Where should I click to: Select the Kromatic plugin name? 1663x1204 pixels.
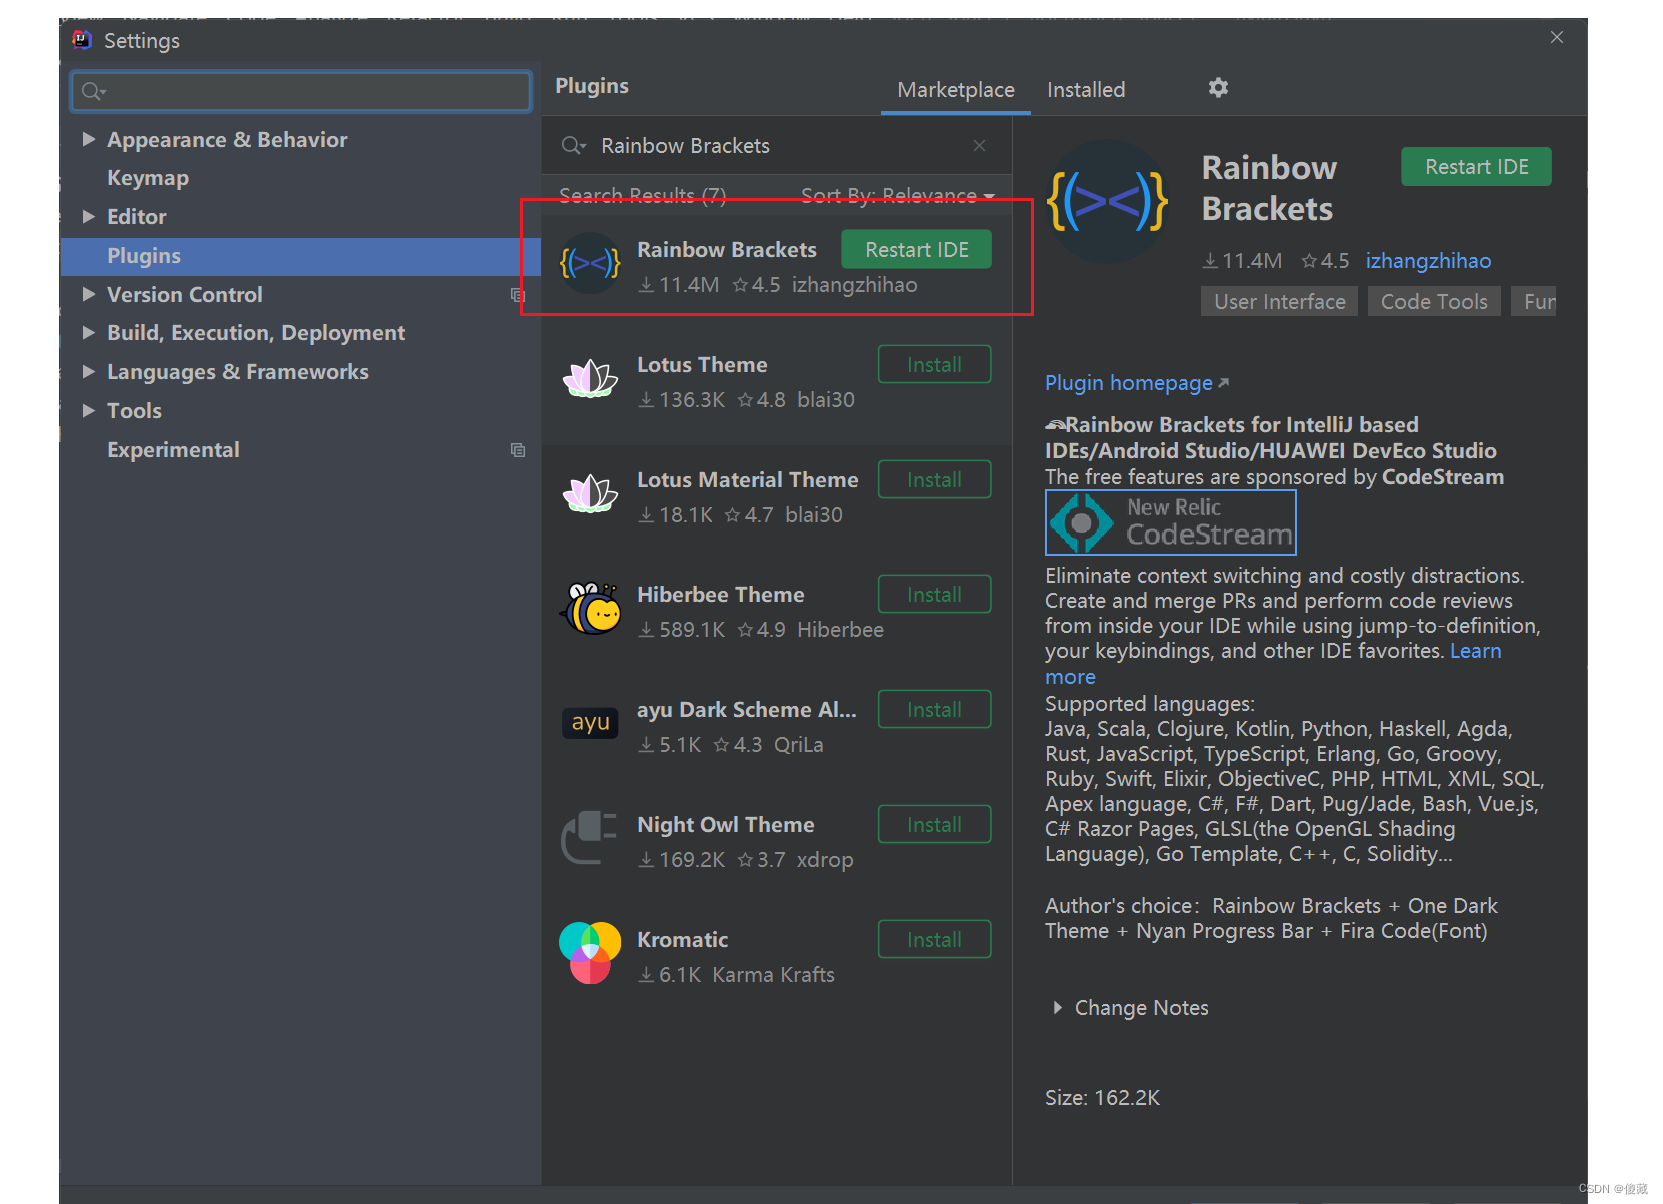click(683, 940)
